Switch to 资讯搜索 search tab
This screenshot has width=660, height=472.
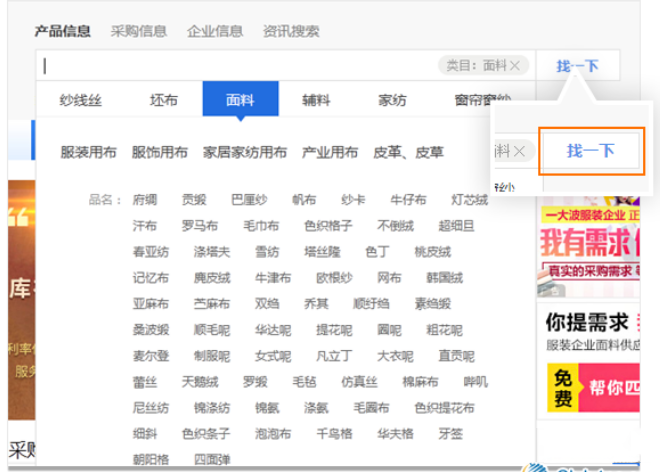coord(291,31)
